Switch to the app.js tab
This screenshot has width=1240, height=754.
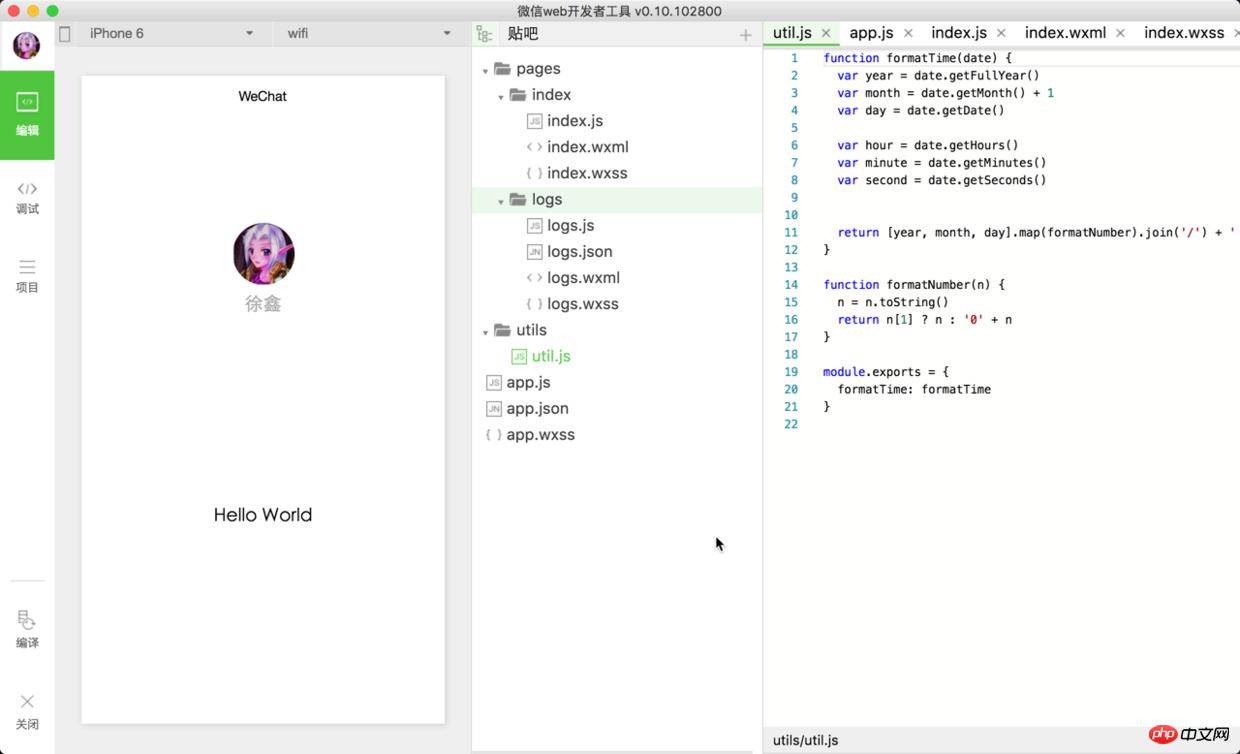pos(871,33)
